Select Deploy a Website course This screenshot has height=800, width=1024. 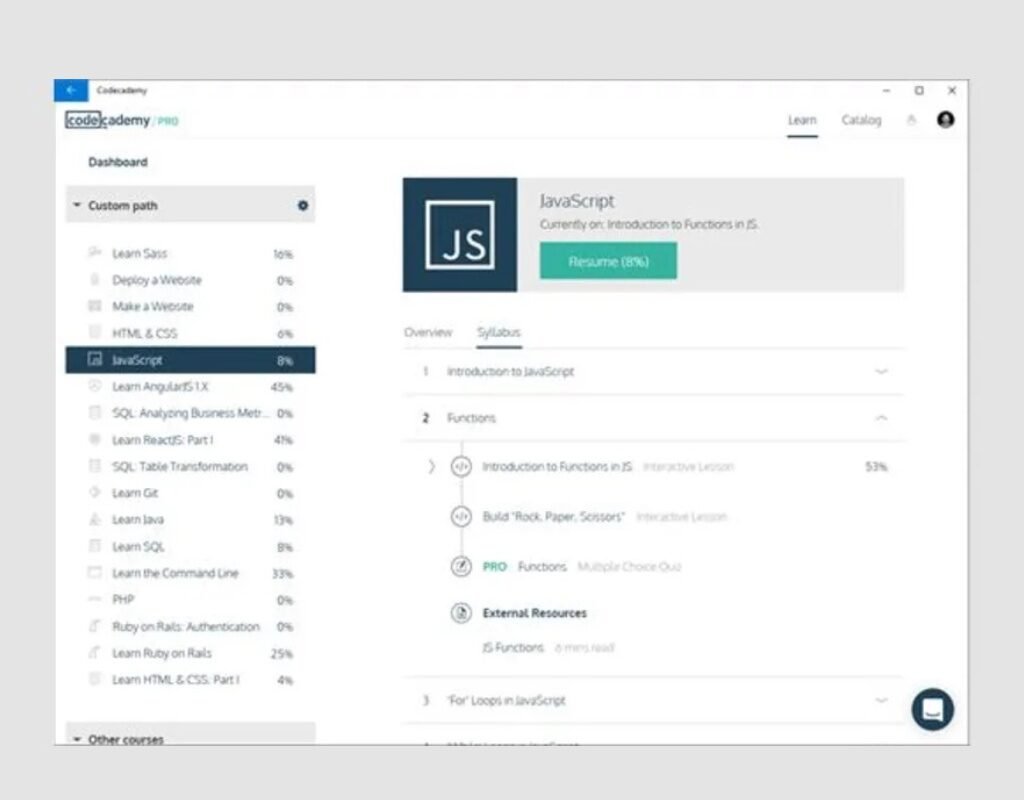pyautogui.click(x=190, y=280)
